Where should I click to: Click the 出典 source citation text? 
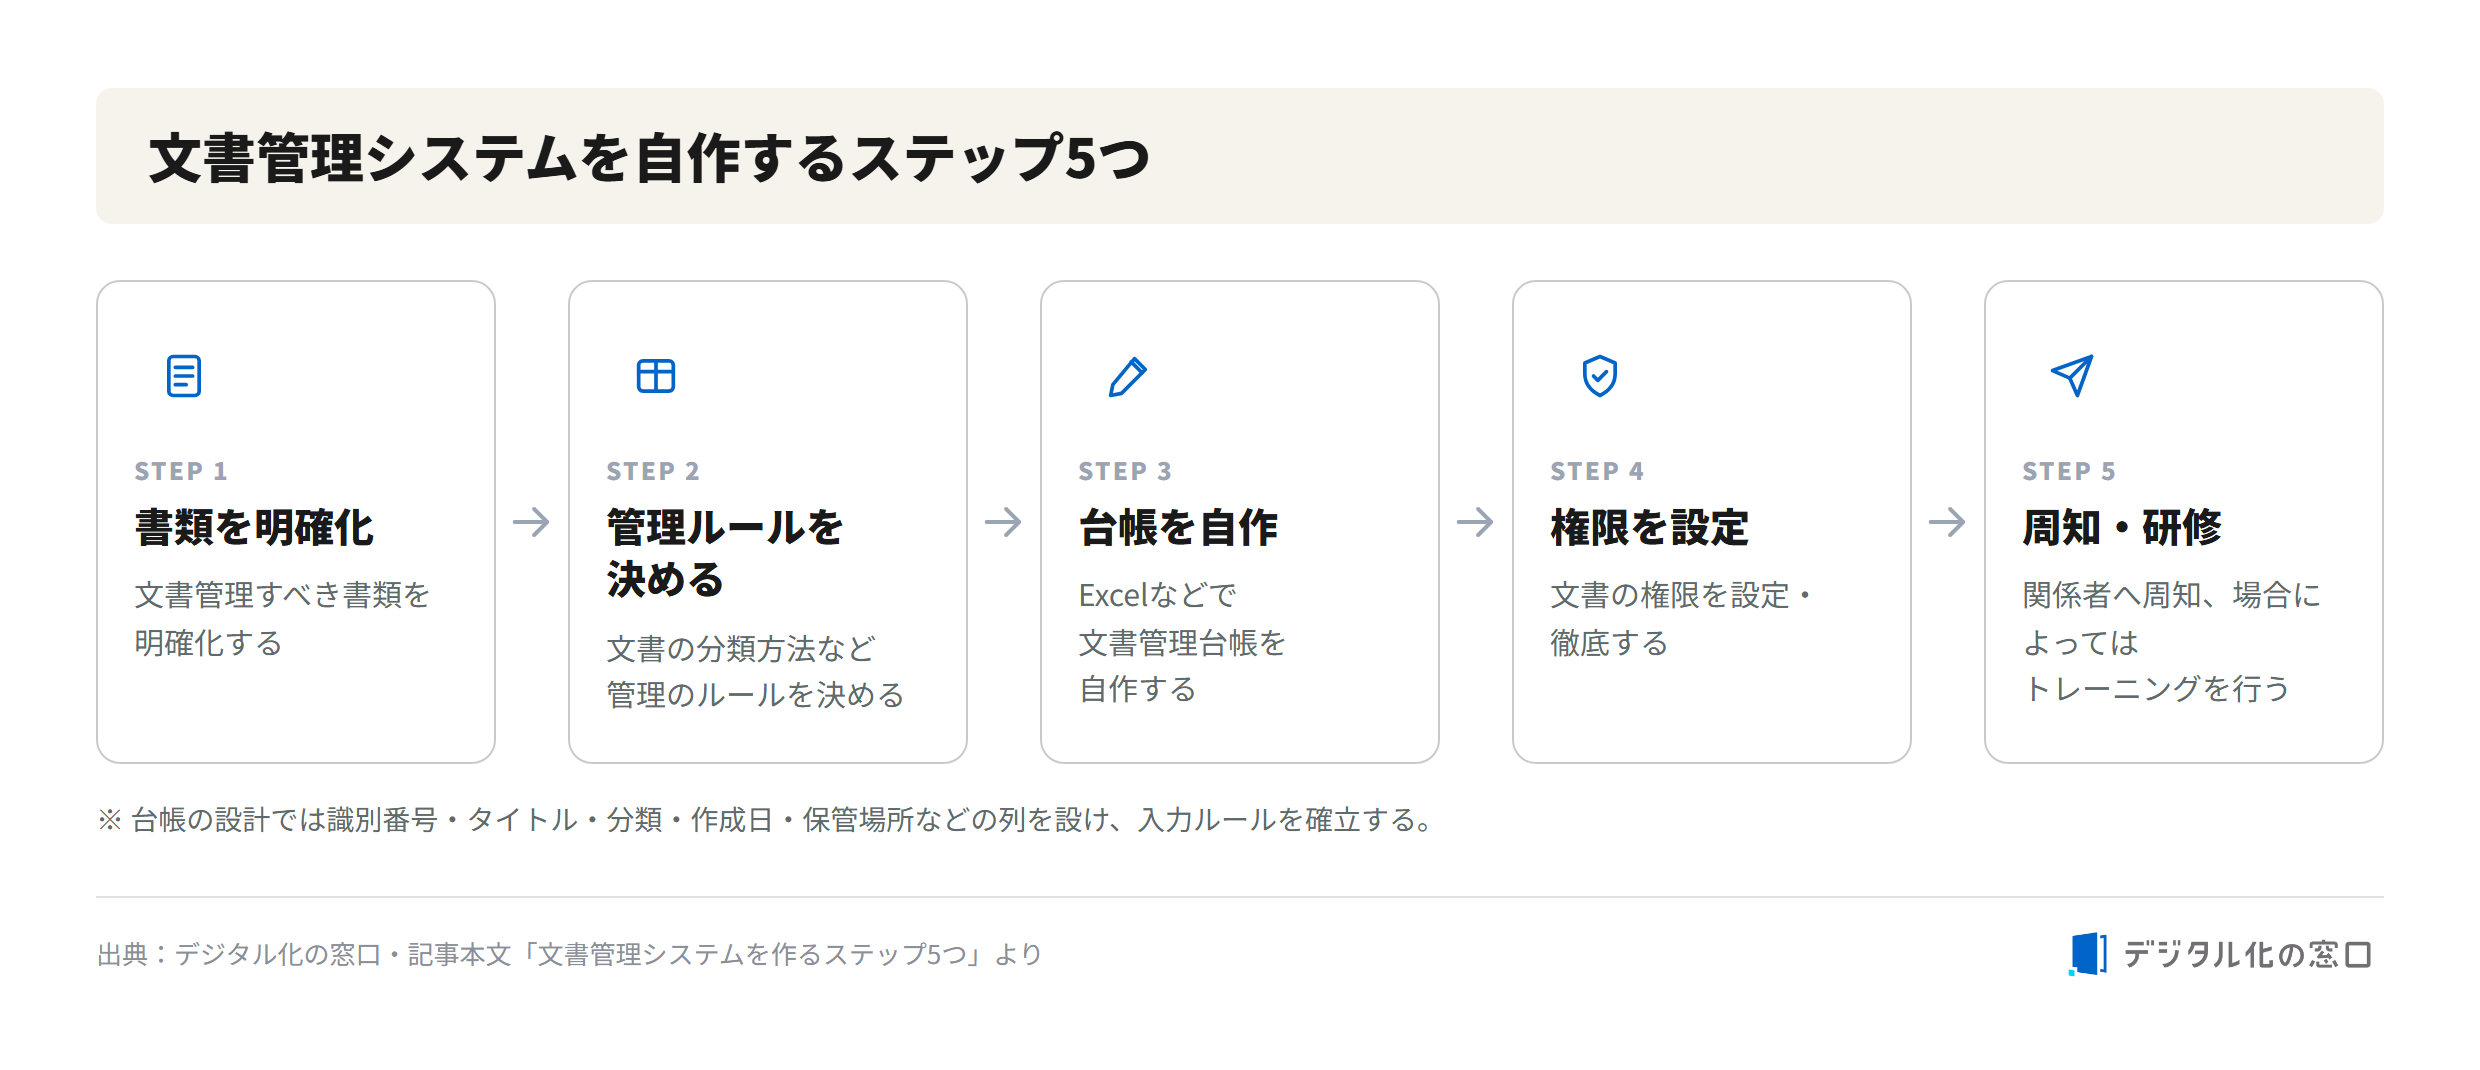click(570, 955)
